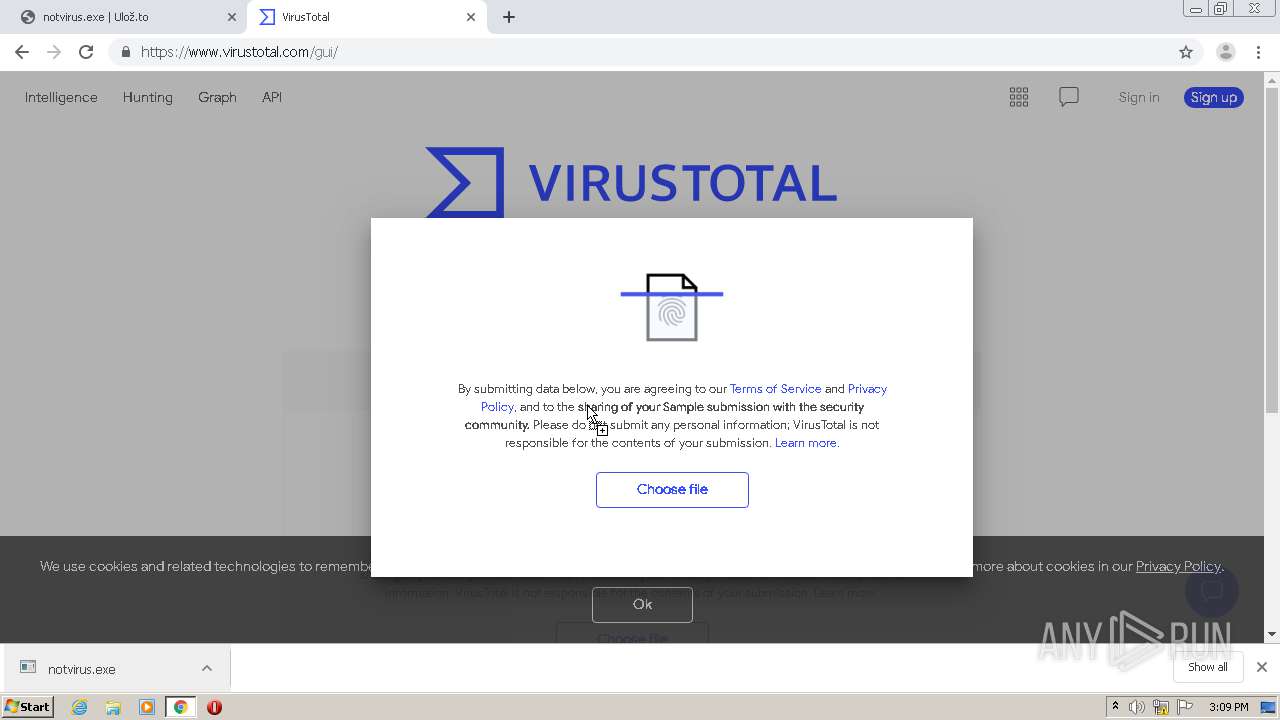This screenshot has height=720, width=1280.
Task: Click the 3:09 PM clock
Action: 1228,707
